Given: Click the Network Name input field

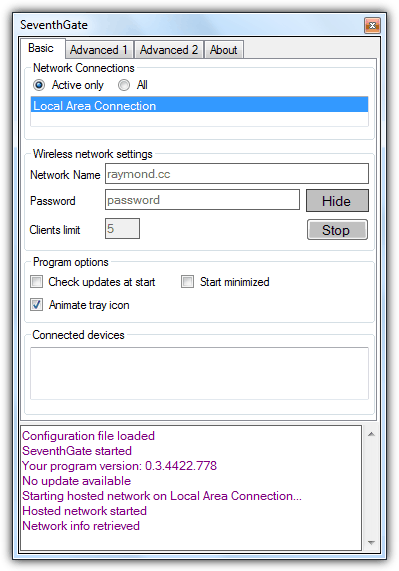Looking at the screenshot, I should [x=237, y=174].
